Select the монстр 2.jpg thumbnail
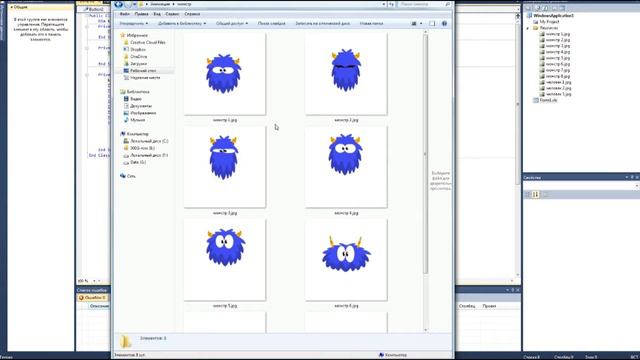The width and height of the screenshot is (640, 360). tap(346, 74)
